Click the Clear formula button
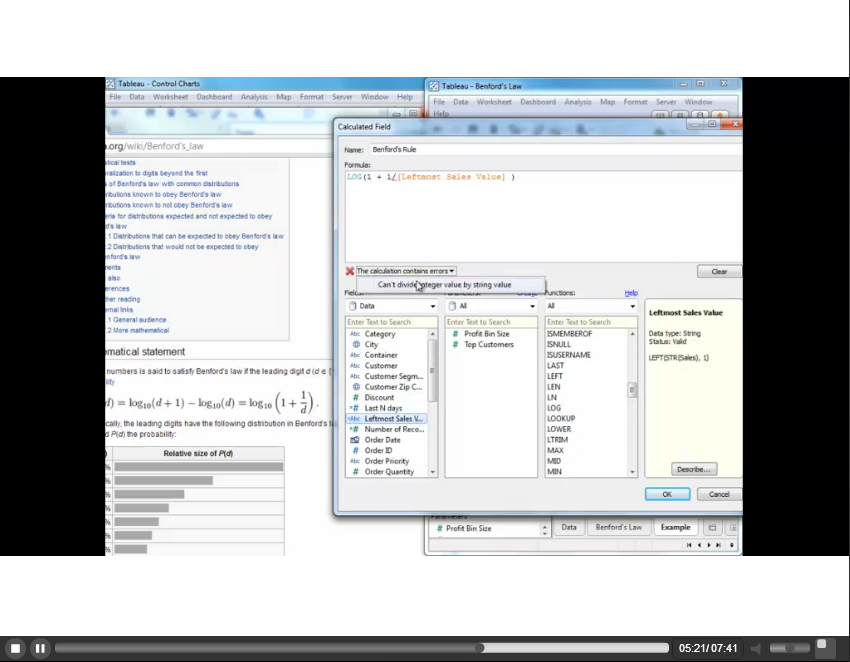Viewport: 850px width, 662px height. pos(719,271)
